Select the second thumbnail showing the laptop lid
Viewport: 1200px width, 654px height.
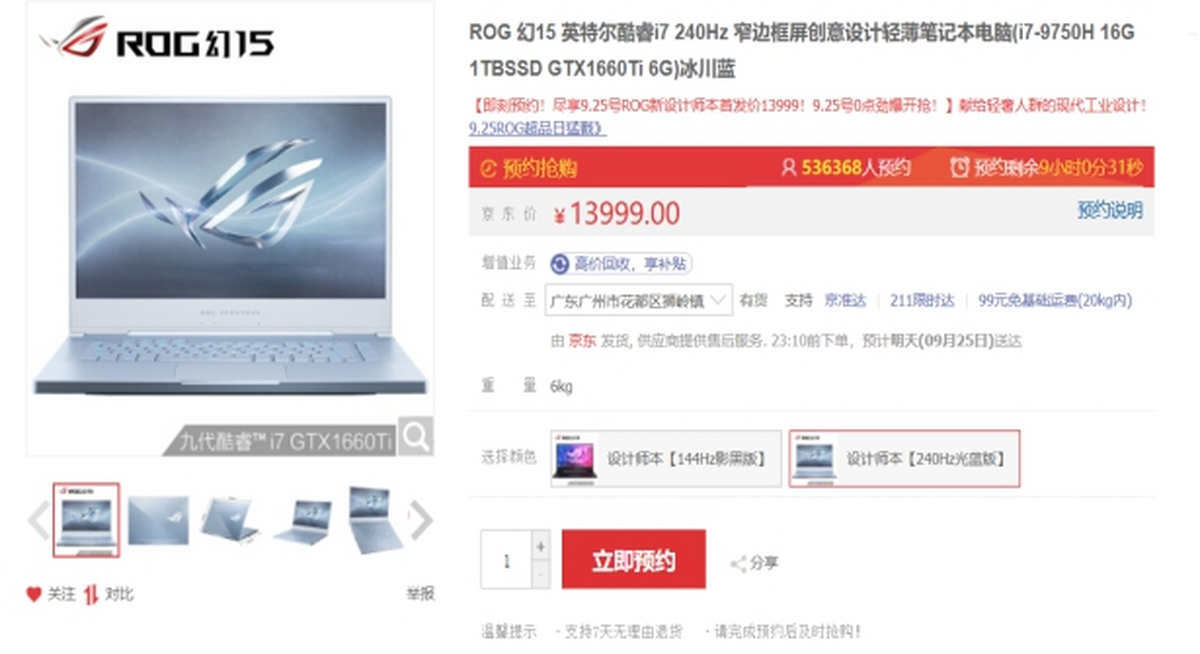click(x=158, y=520)
